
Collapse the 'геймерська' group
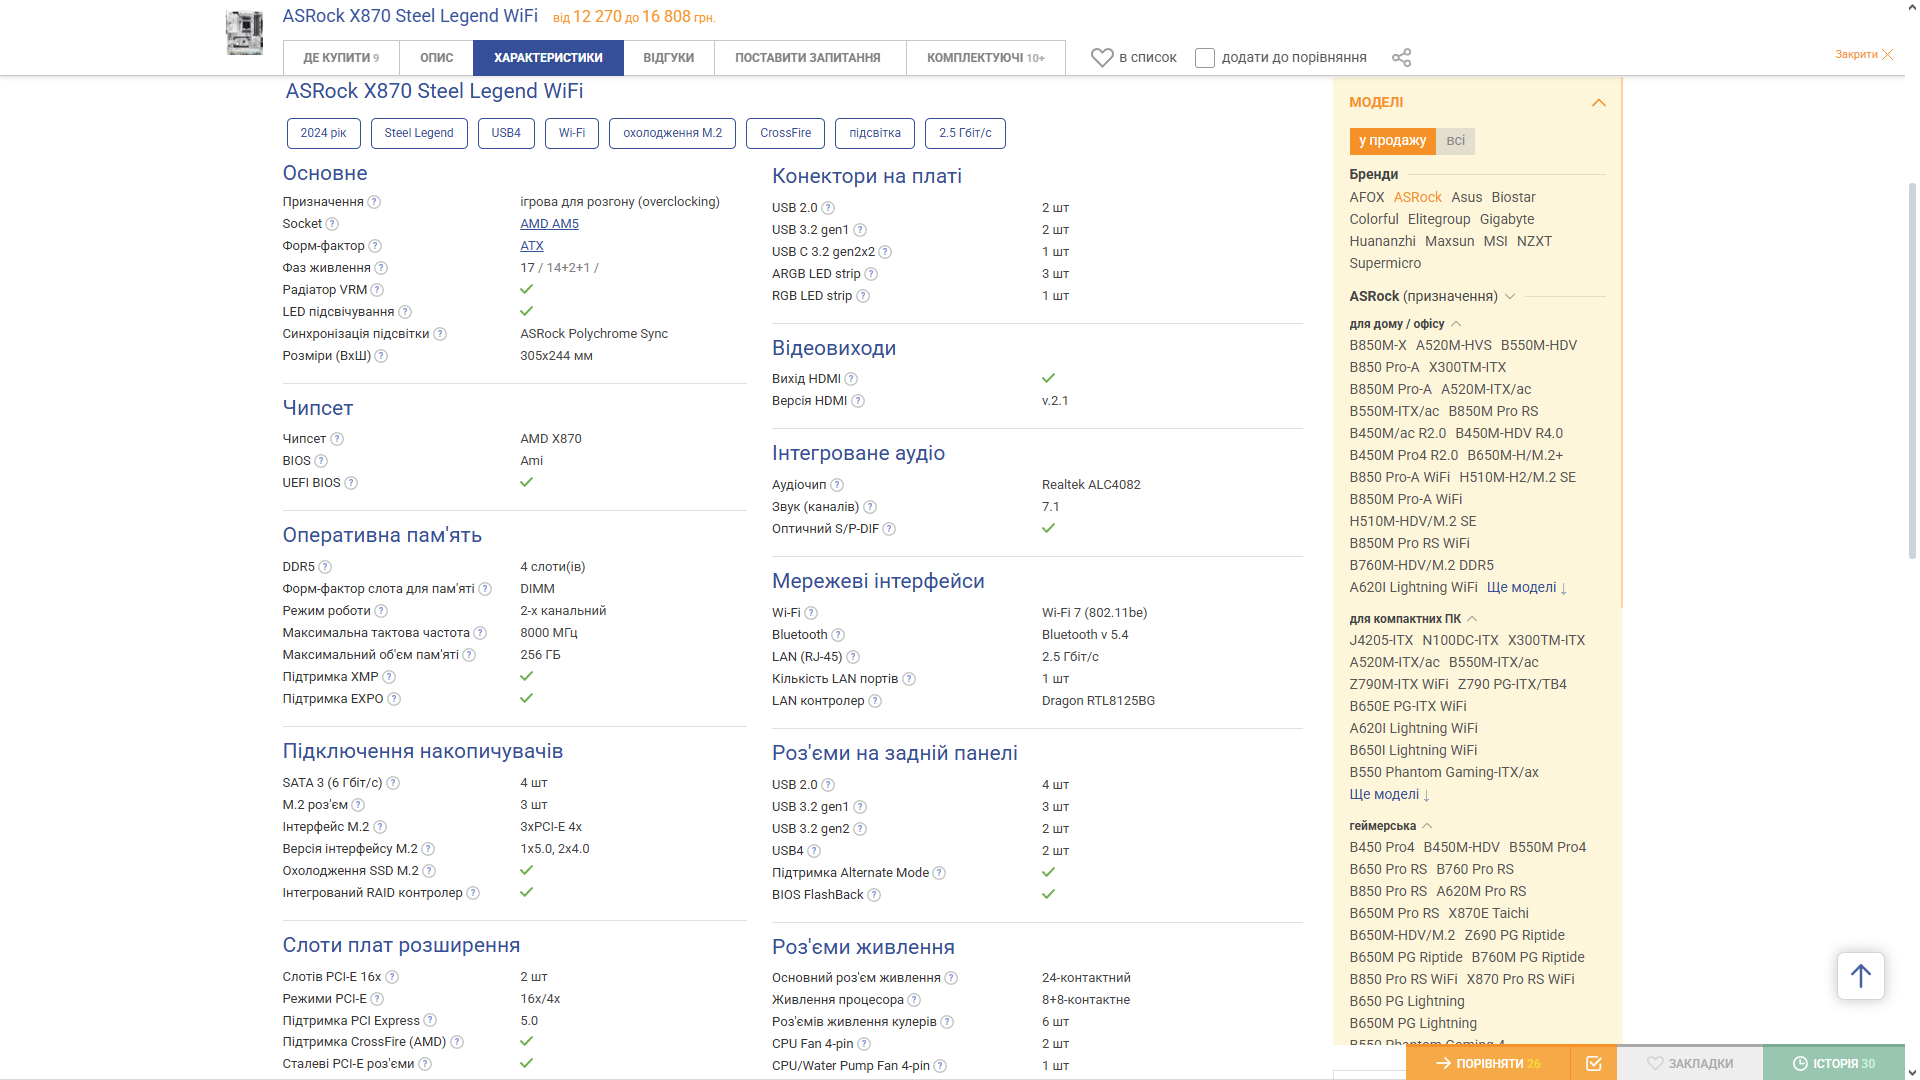click(x=1427, y=826)
